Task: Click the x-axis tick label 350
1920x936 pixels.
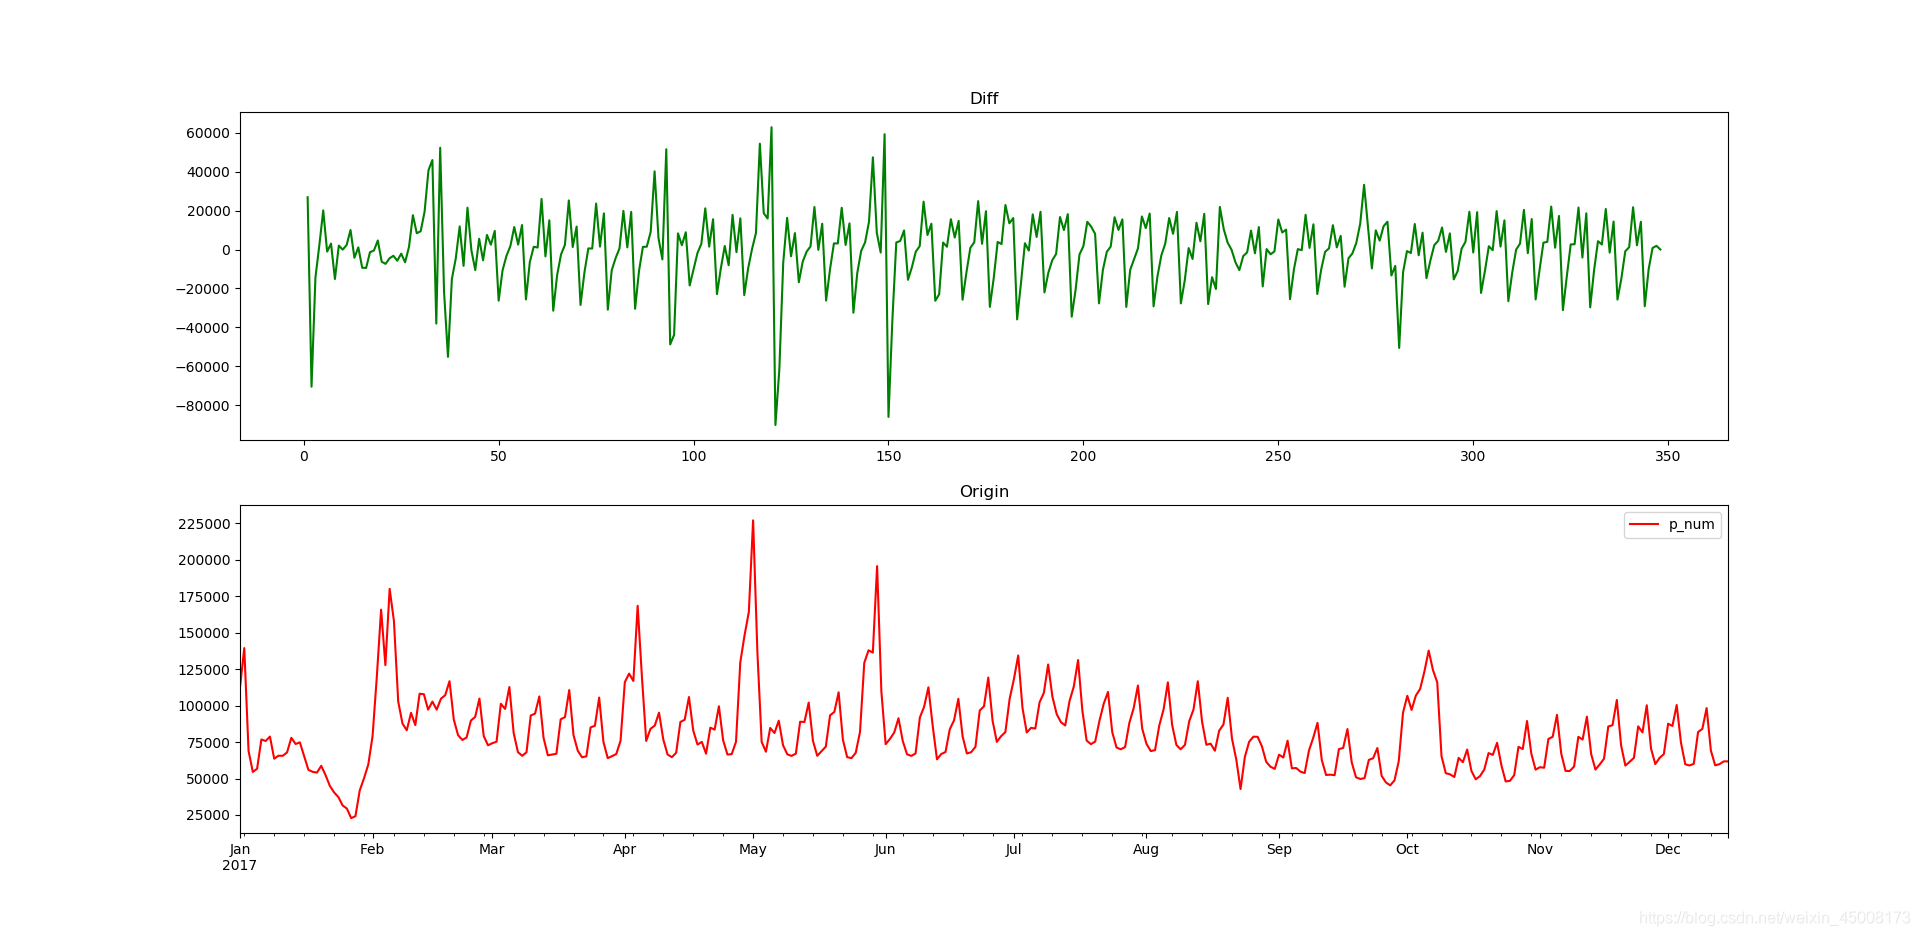Action: tap(1667, 456)
